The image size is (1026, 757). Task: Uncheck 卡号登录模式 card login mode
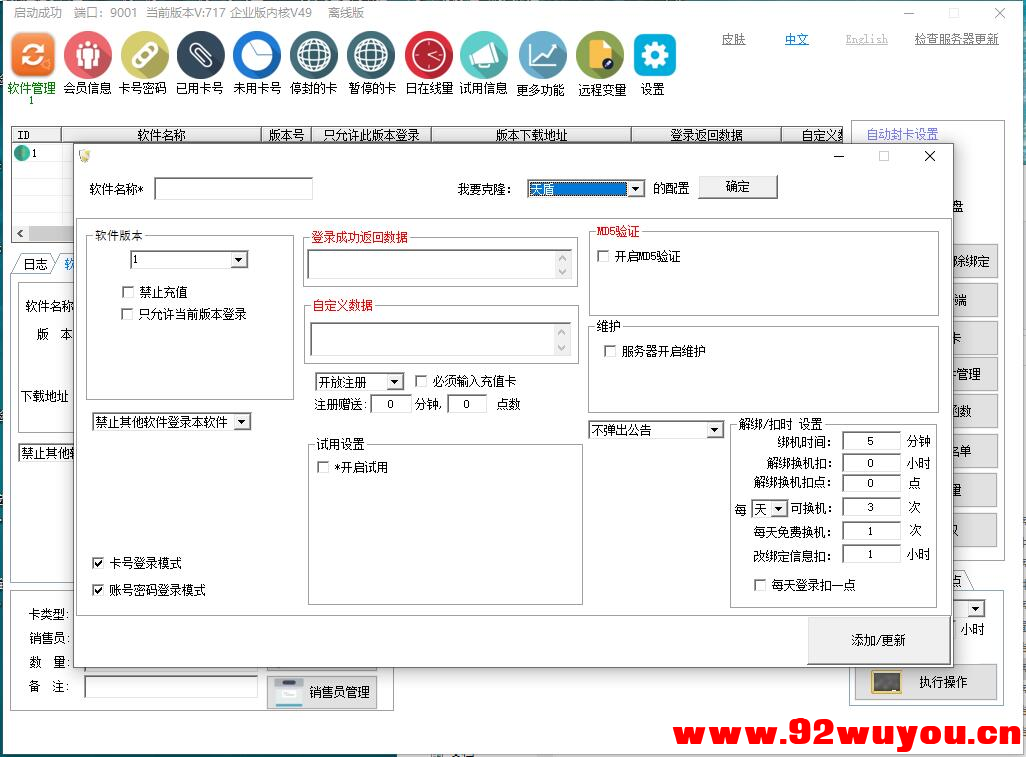[x=98, y=562]
